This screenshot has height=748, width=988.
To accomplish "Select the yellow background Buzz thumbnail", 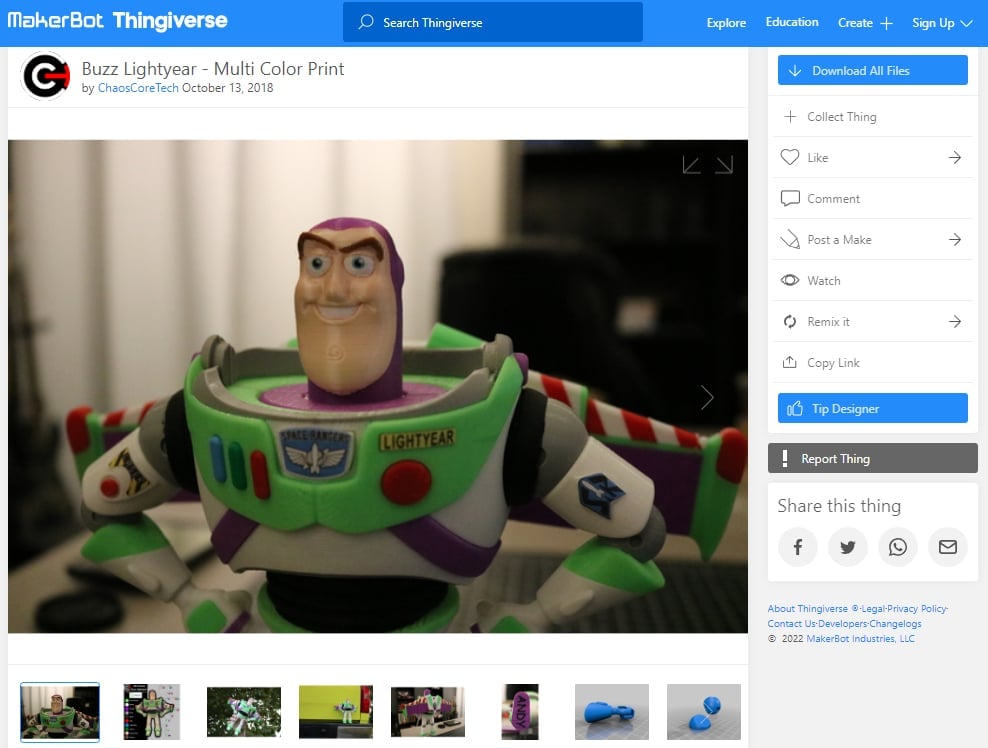I will tap(336, 712).
